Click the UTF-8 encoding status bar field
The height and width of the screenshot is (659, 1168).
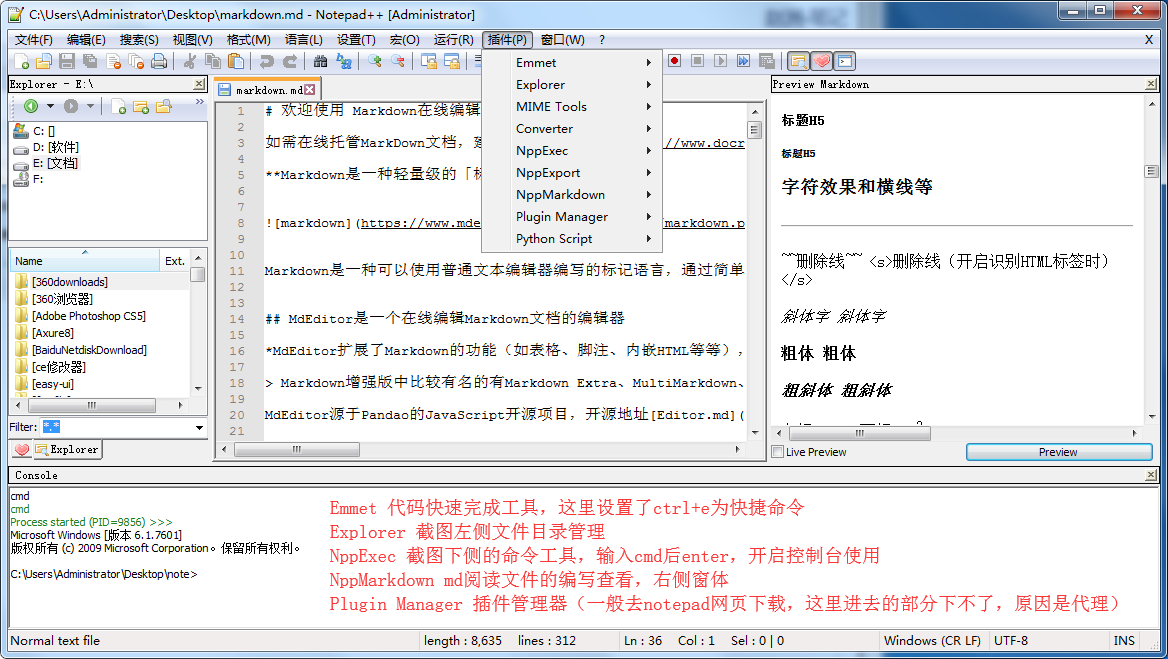[x=1047, y=640]
